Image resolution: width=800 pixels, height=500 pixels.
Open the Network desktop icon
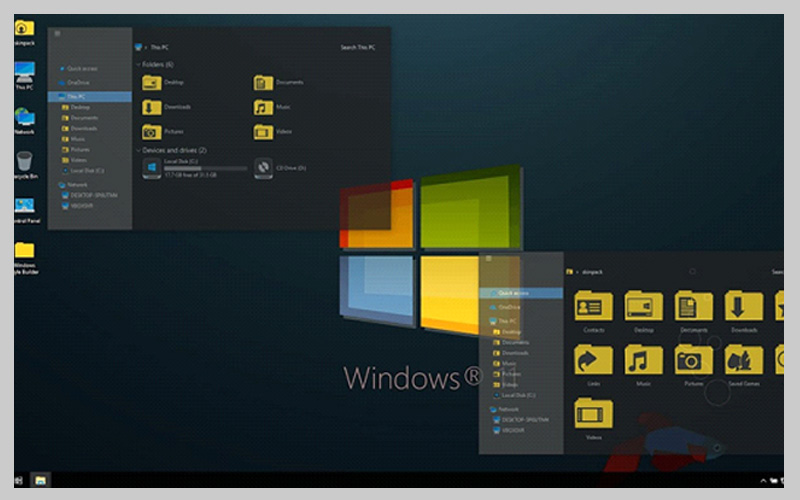[x=24, y=117]
